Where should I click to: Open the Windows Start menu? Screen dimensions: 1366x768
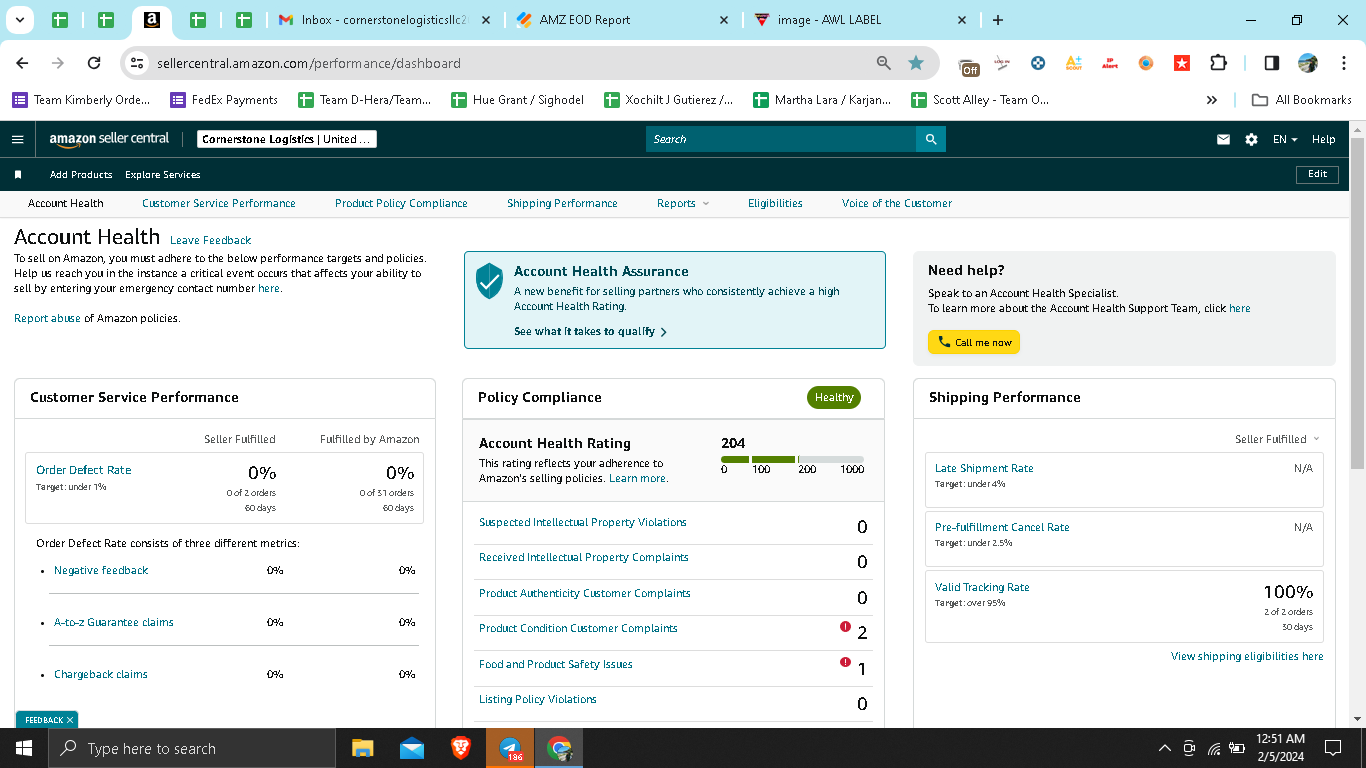[x=23, y=748]
